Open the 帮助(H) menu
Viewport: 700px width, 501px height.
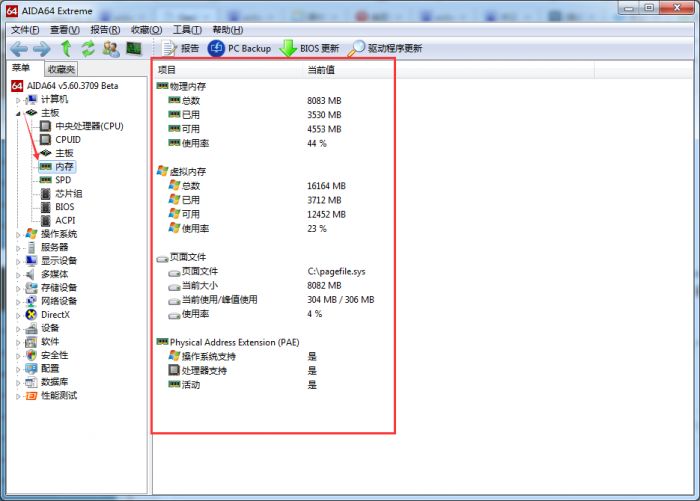tap(228, 30)
